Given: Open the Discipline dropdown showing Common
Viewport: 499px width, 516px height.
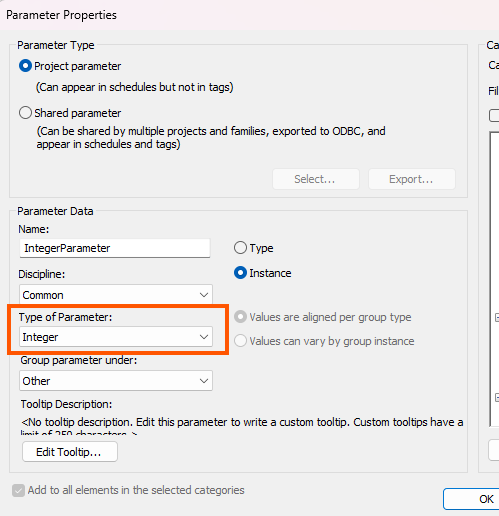Looking at the screenshot, I should 116,295.
